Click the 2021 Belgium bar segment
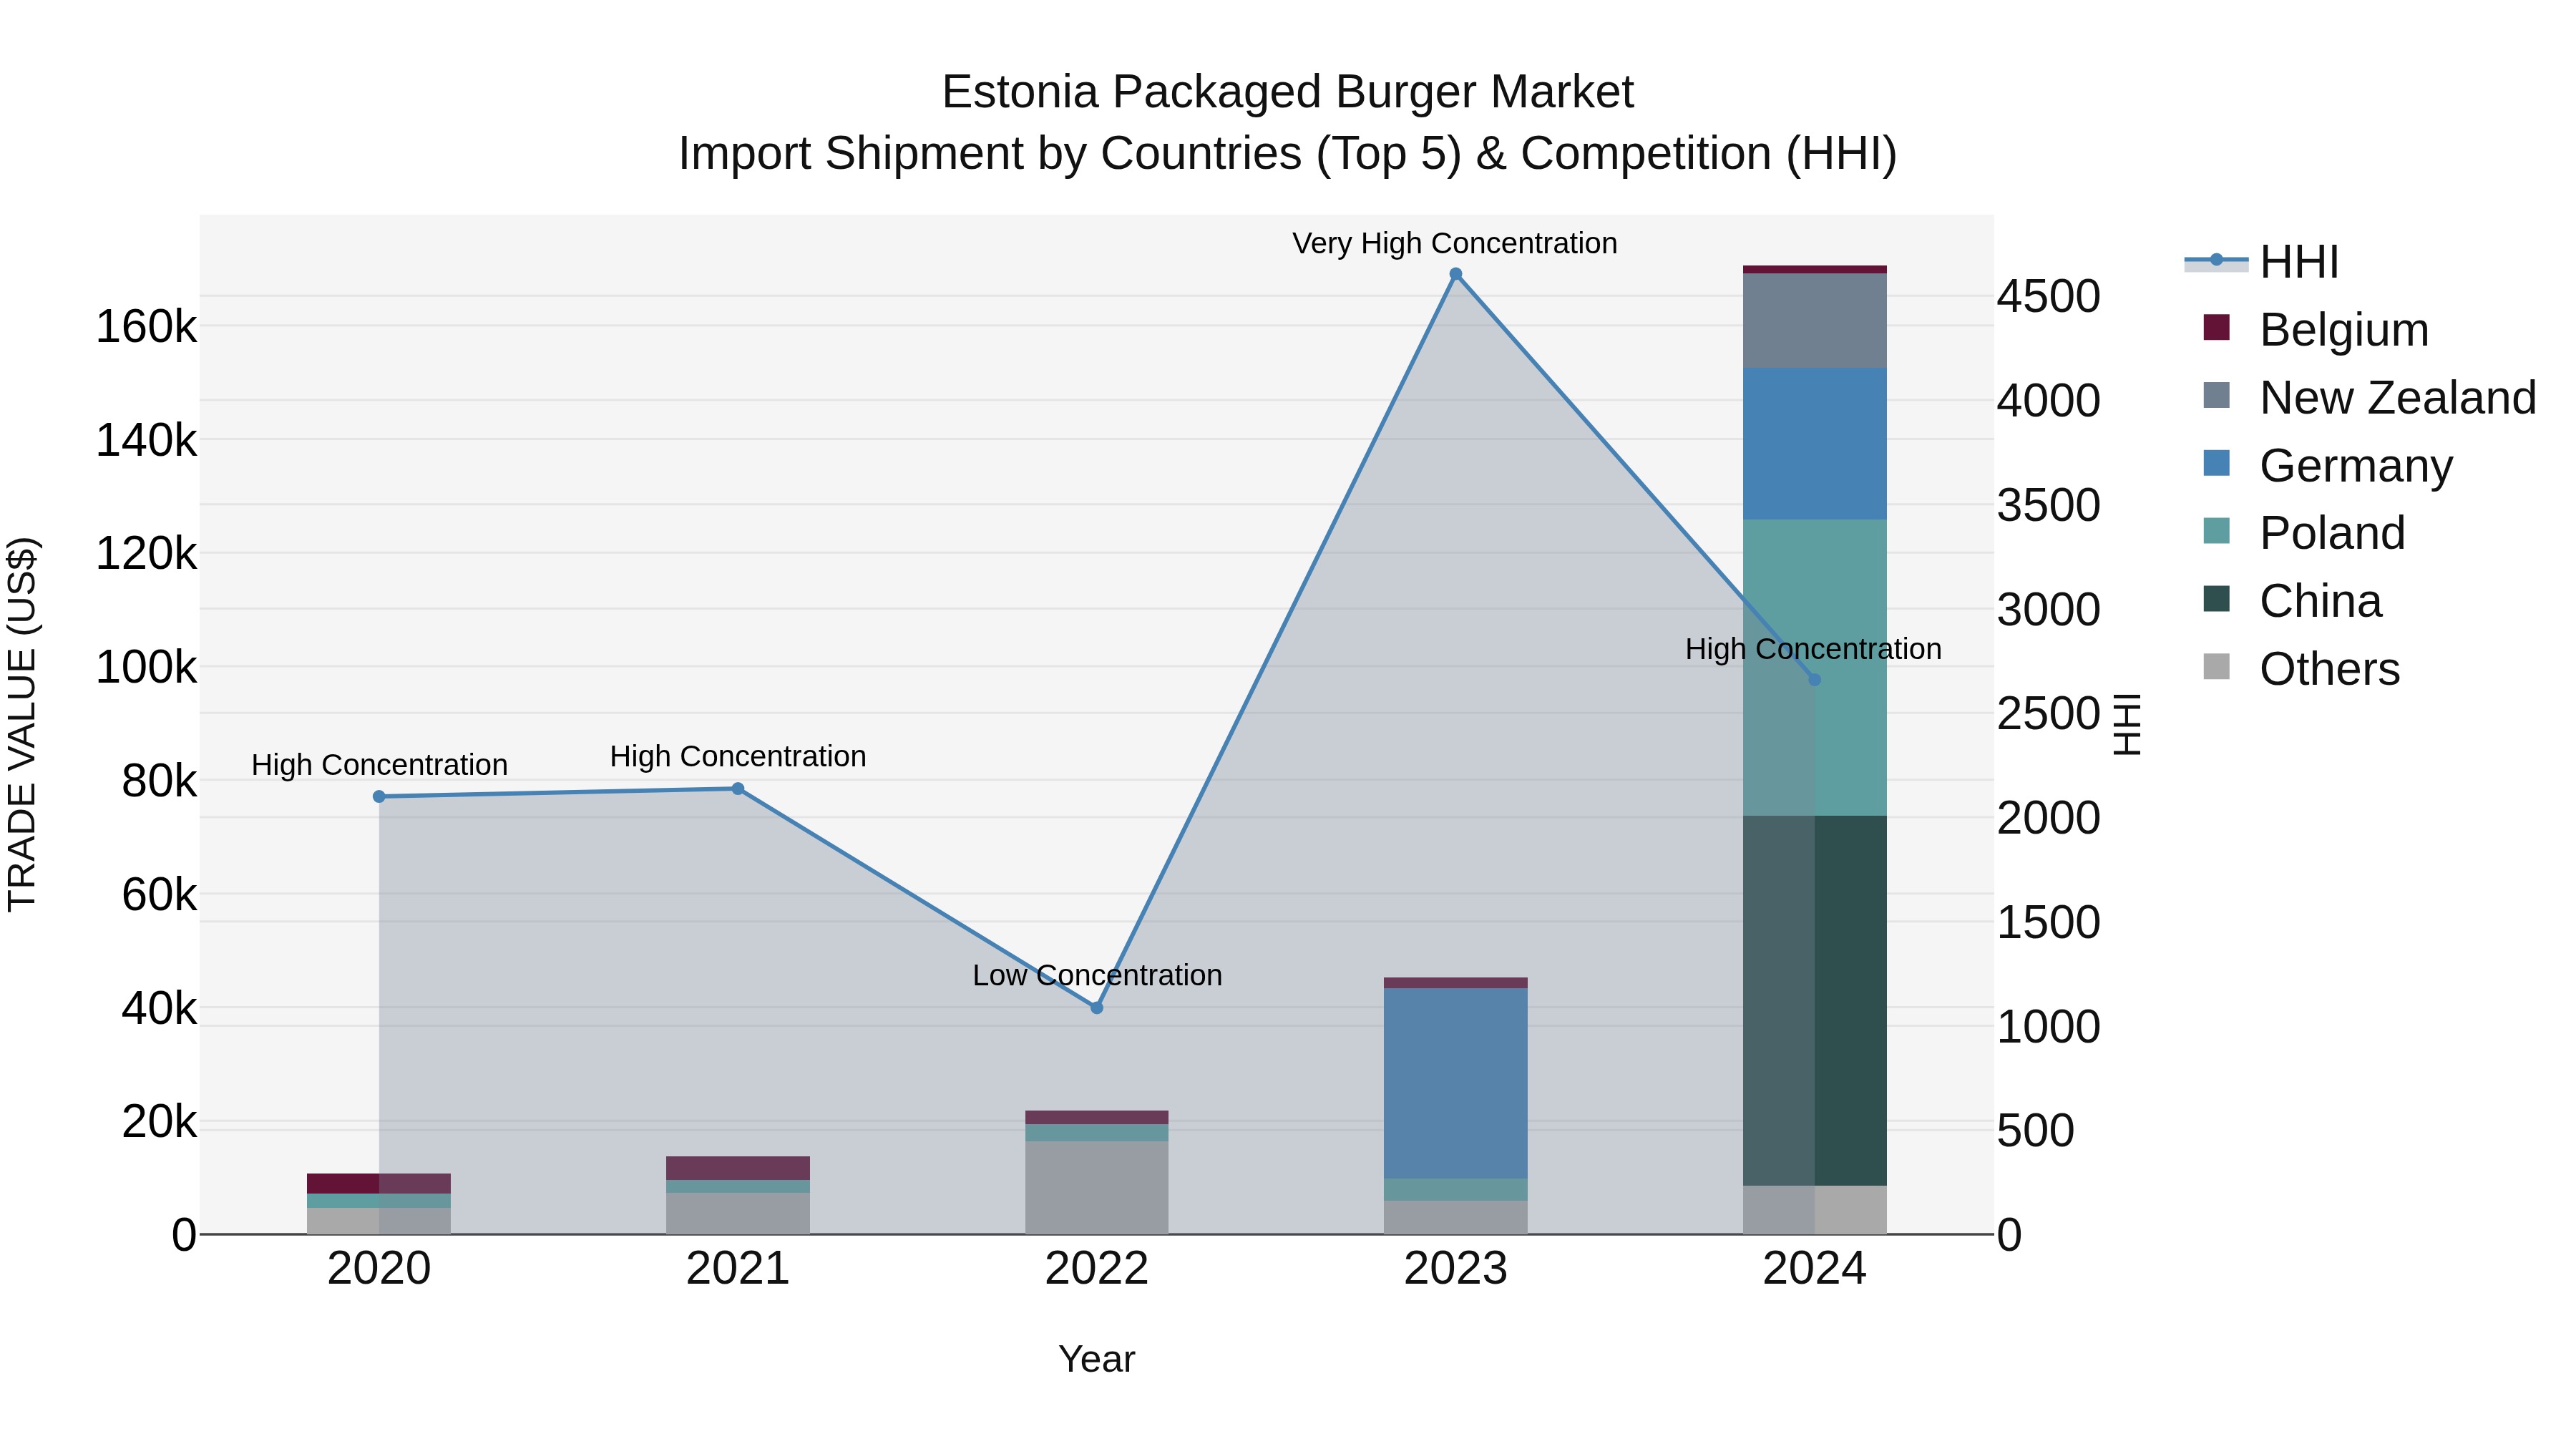Viewport: 2576px width, 1449px height. pyautogui.click(x=738, y=1169)
